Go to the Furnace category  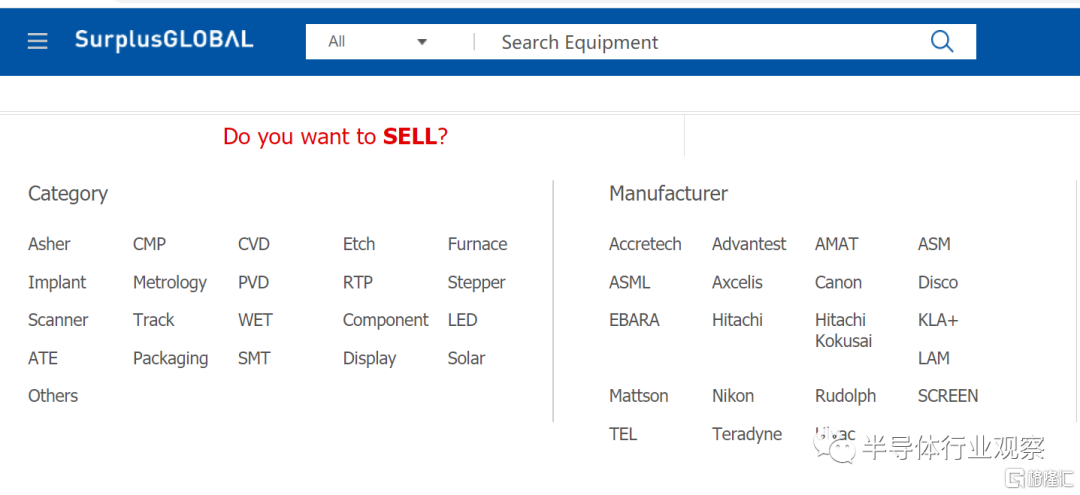point(477,244)
